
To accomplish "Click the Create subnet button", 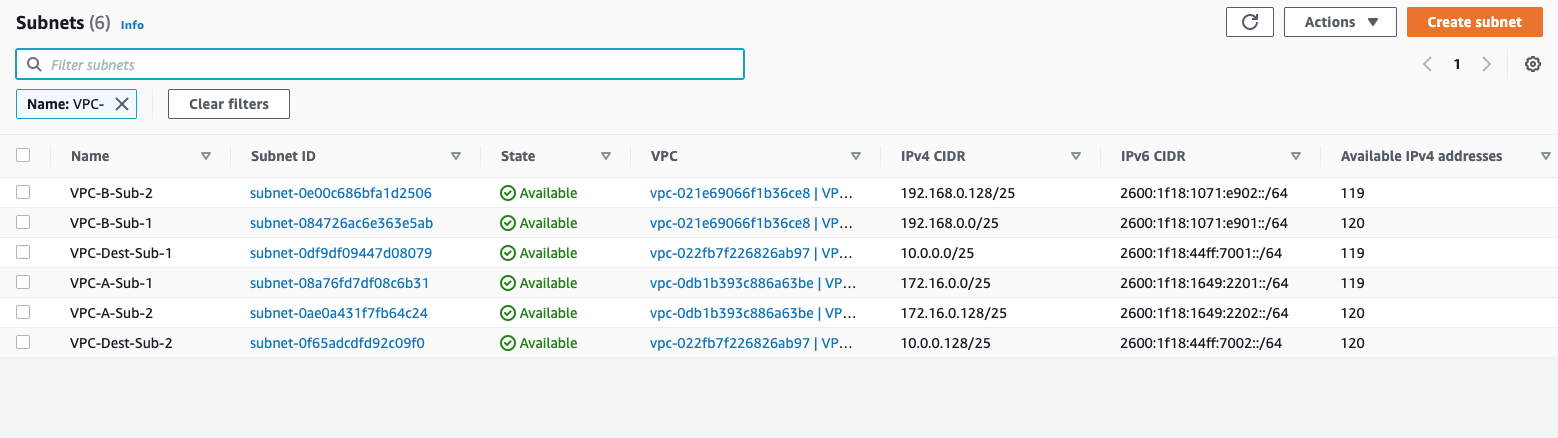I will 1474,22.
